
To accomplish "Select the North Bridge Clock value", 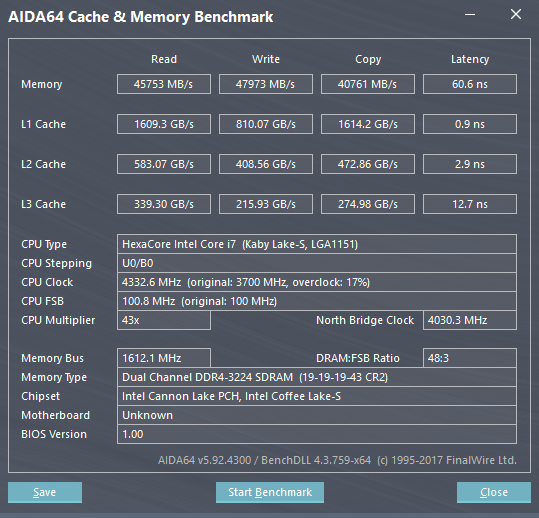I will click(x=470, y=320).
